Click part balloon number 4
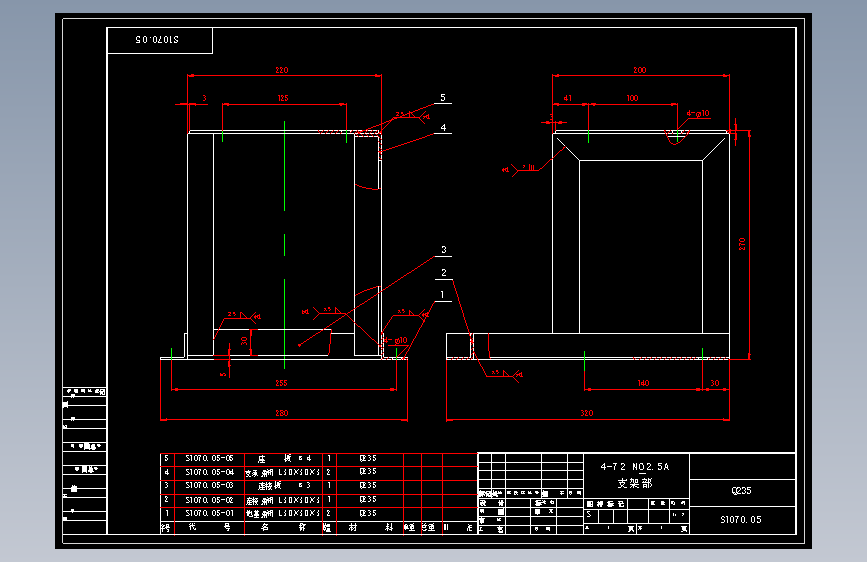 pyautogui.click(x=443, y=128)
